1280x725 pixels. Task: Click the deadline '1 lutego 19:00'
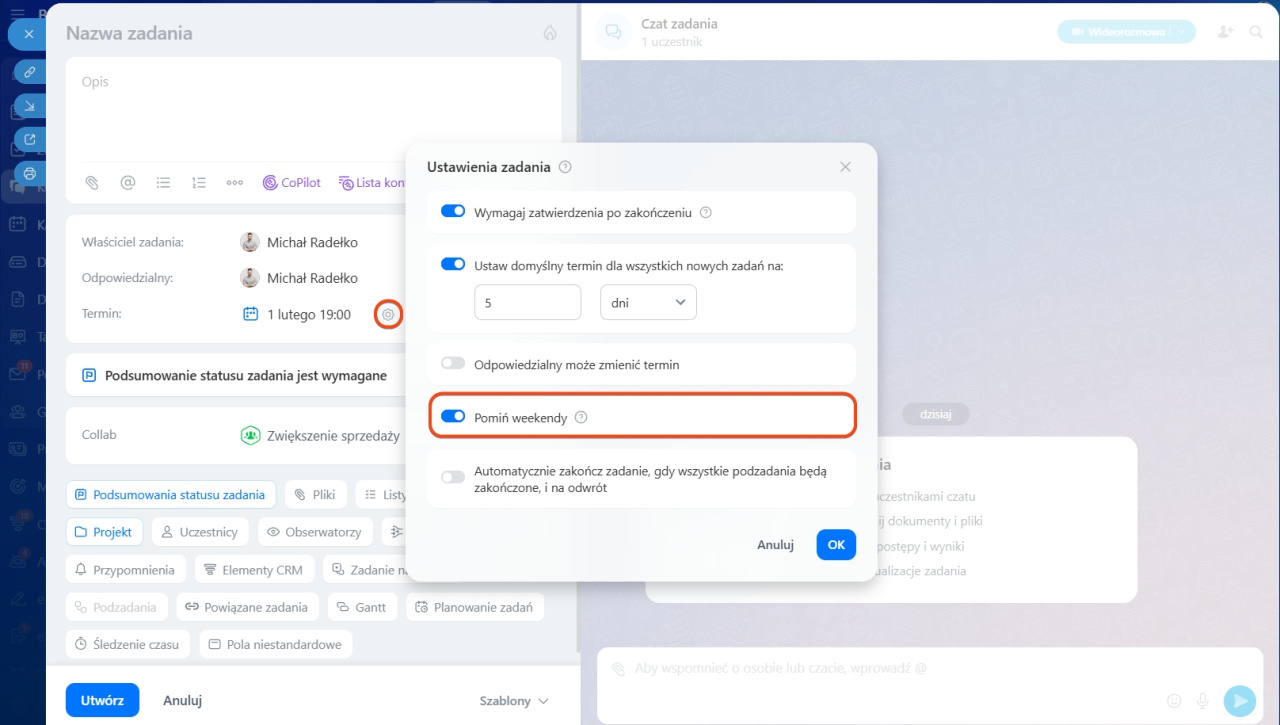tap(309, 314)
